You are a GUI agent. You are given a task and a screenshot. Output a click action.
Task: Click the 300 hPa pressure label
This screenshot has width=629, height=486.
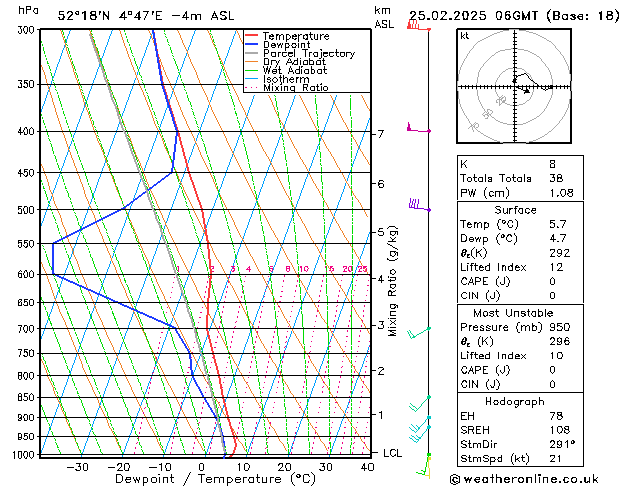[28, 30]
